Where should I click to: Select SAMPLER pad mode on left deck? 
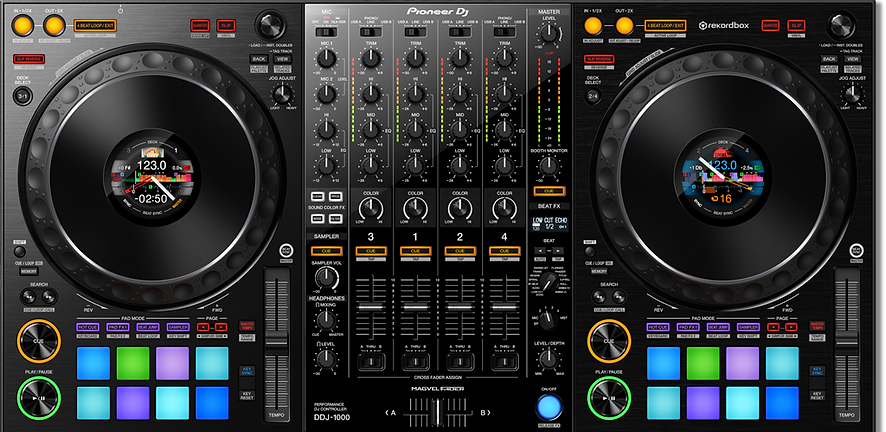coord(179,327)
